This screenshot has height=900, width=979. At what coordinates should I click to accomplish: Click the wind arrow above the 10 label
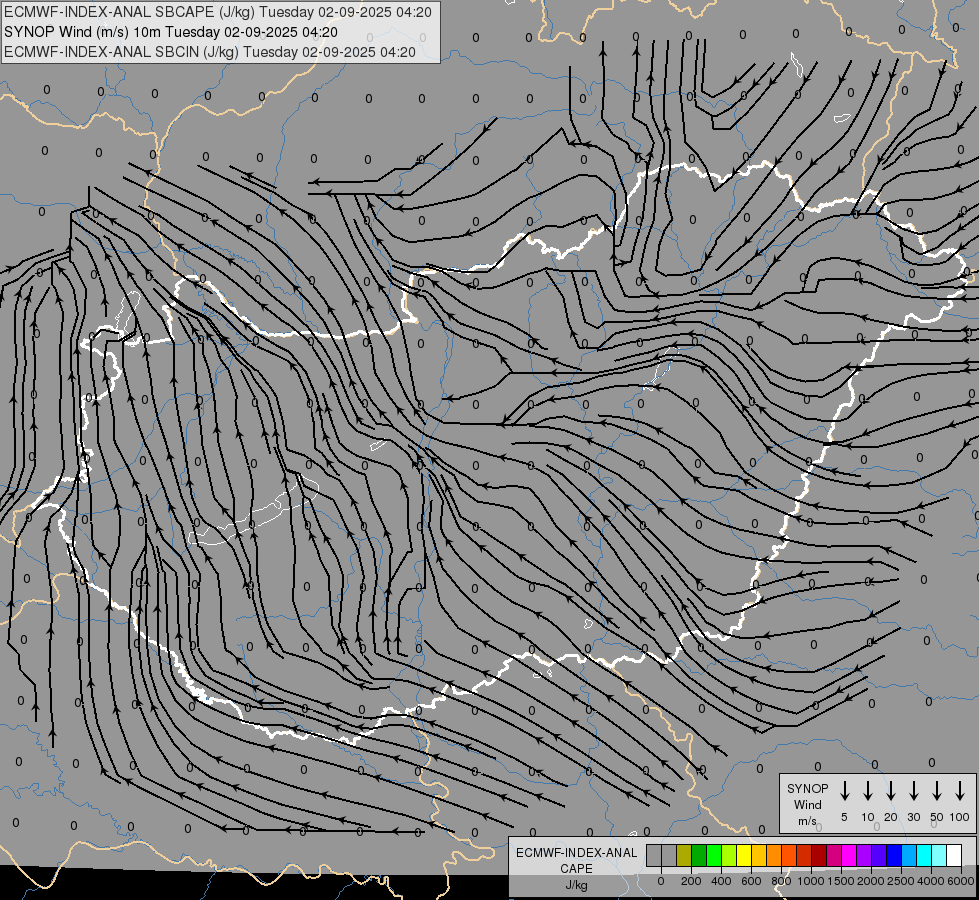(x=868, y=791)
